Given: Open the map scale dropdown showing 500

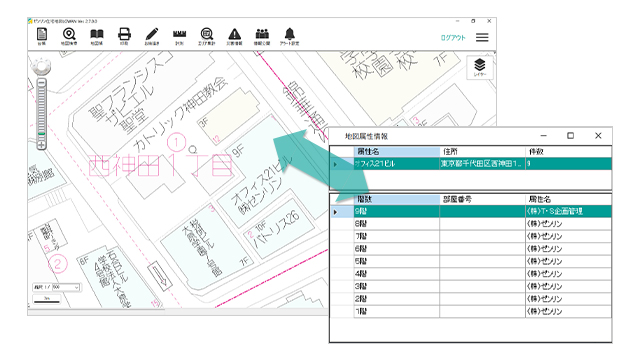Looking at the screenshot, I should [66, 287].
